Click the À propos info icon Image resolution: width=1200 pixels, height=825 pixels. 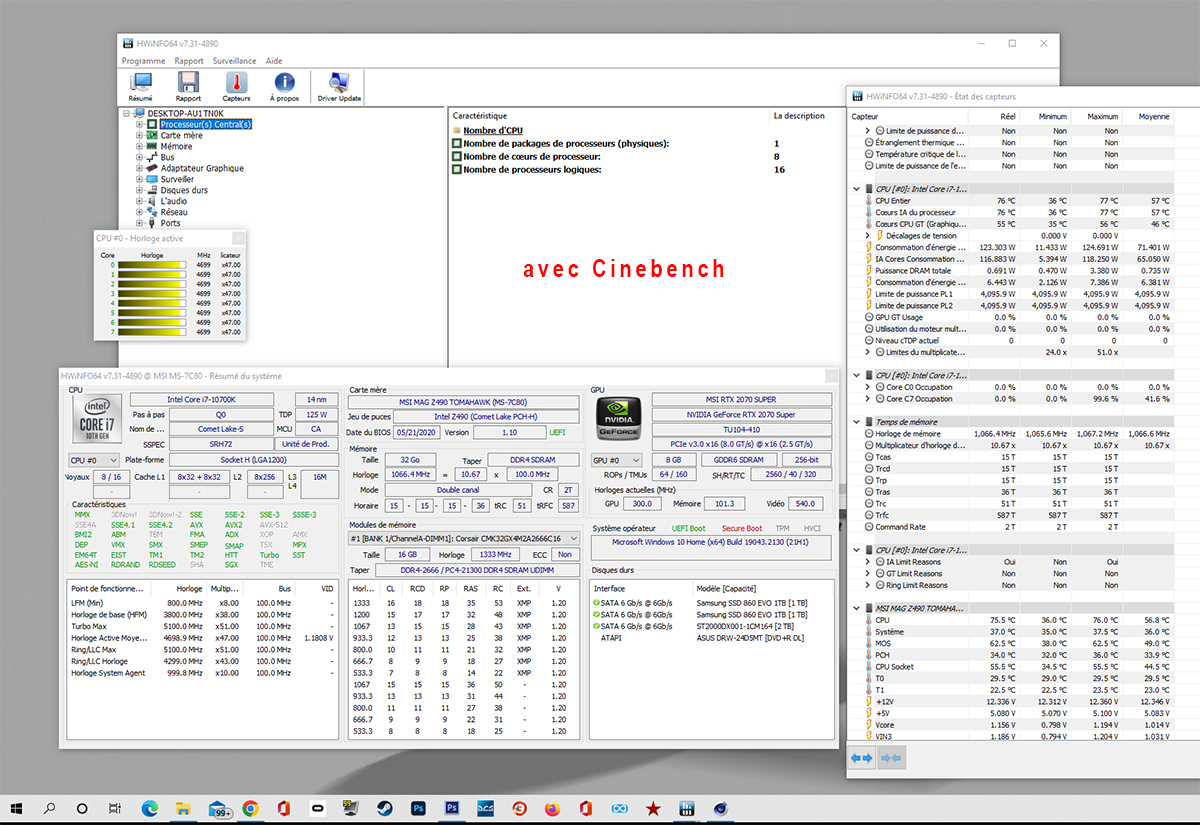[285, 87]
